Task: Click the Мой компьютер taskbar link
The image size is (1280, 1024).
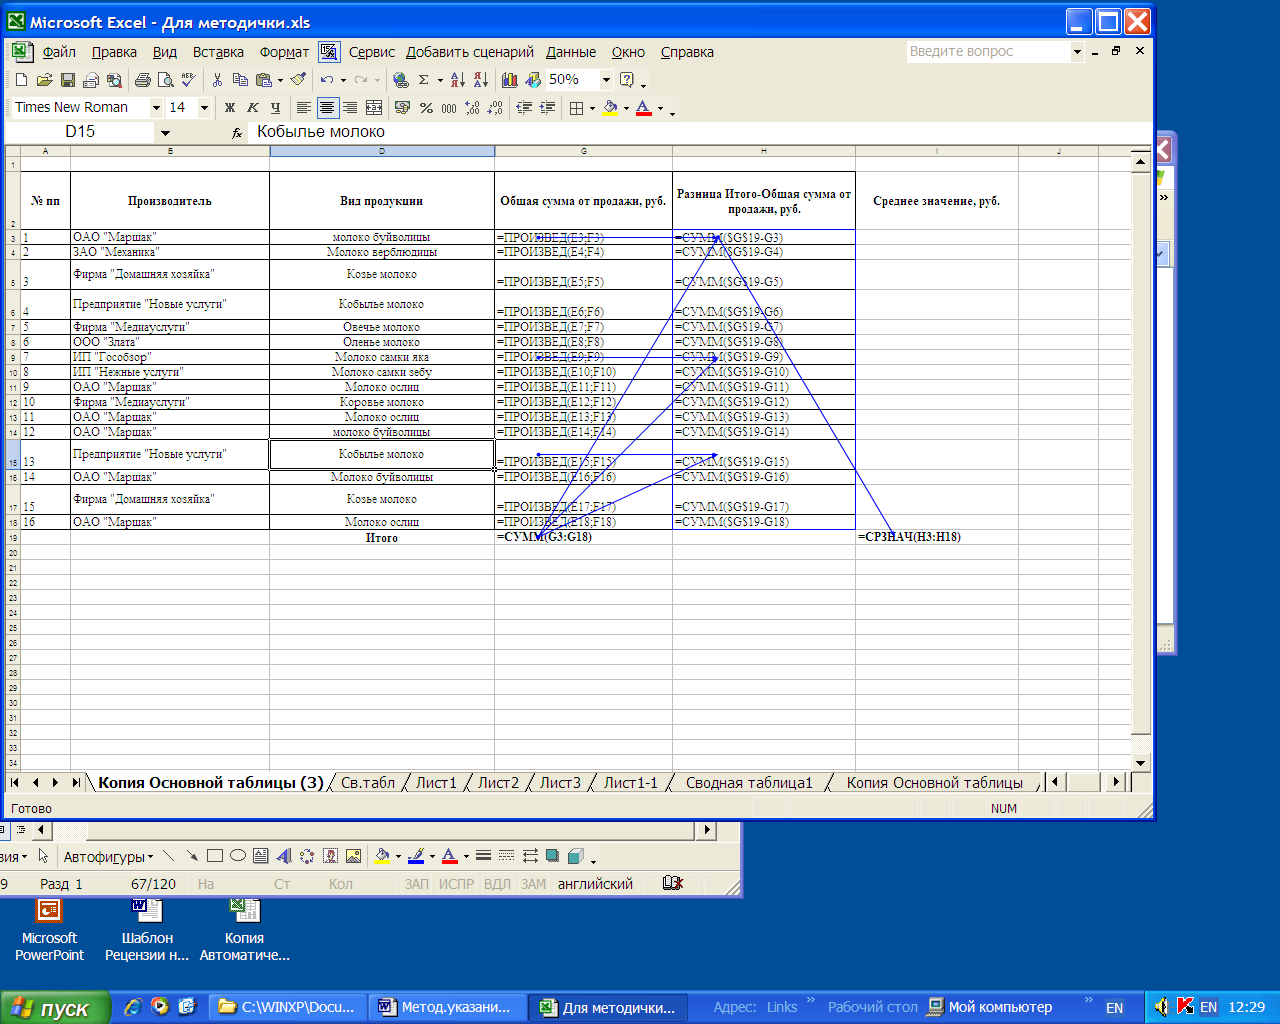Action: (990, 1007)
